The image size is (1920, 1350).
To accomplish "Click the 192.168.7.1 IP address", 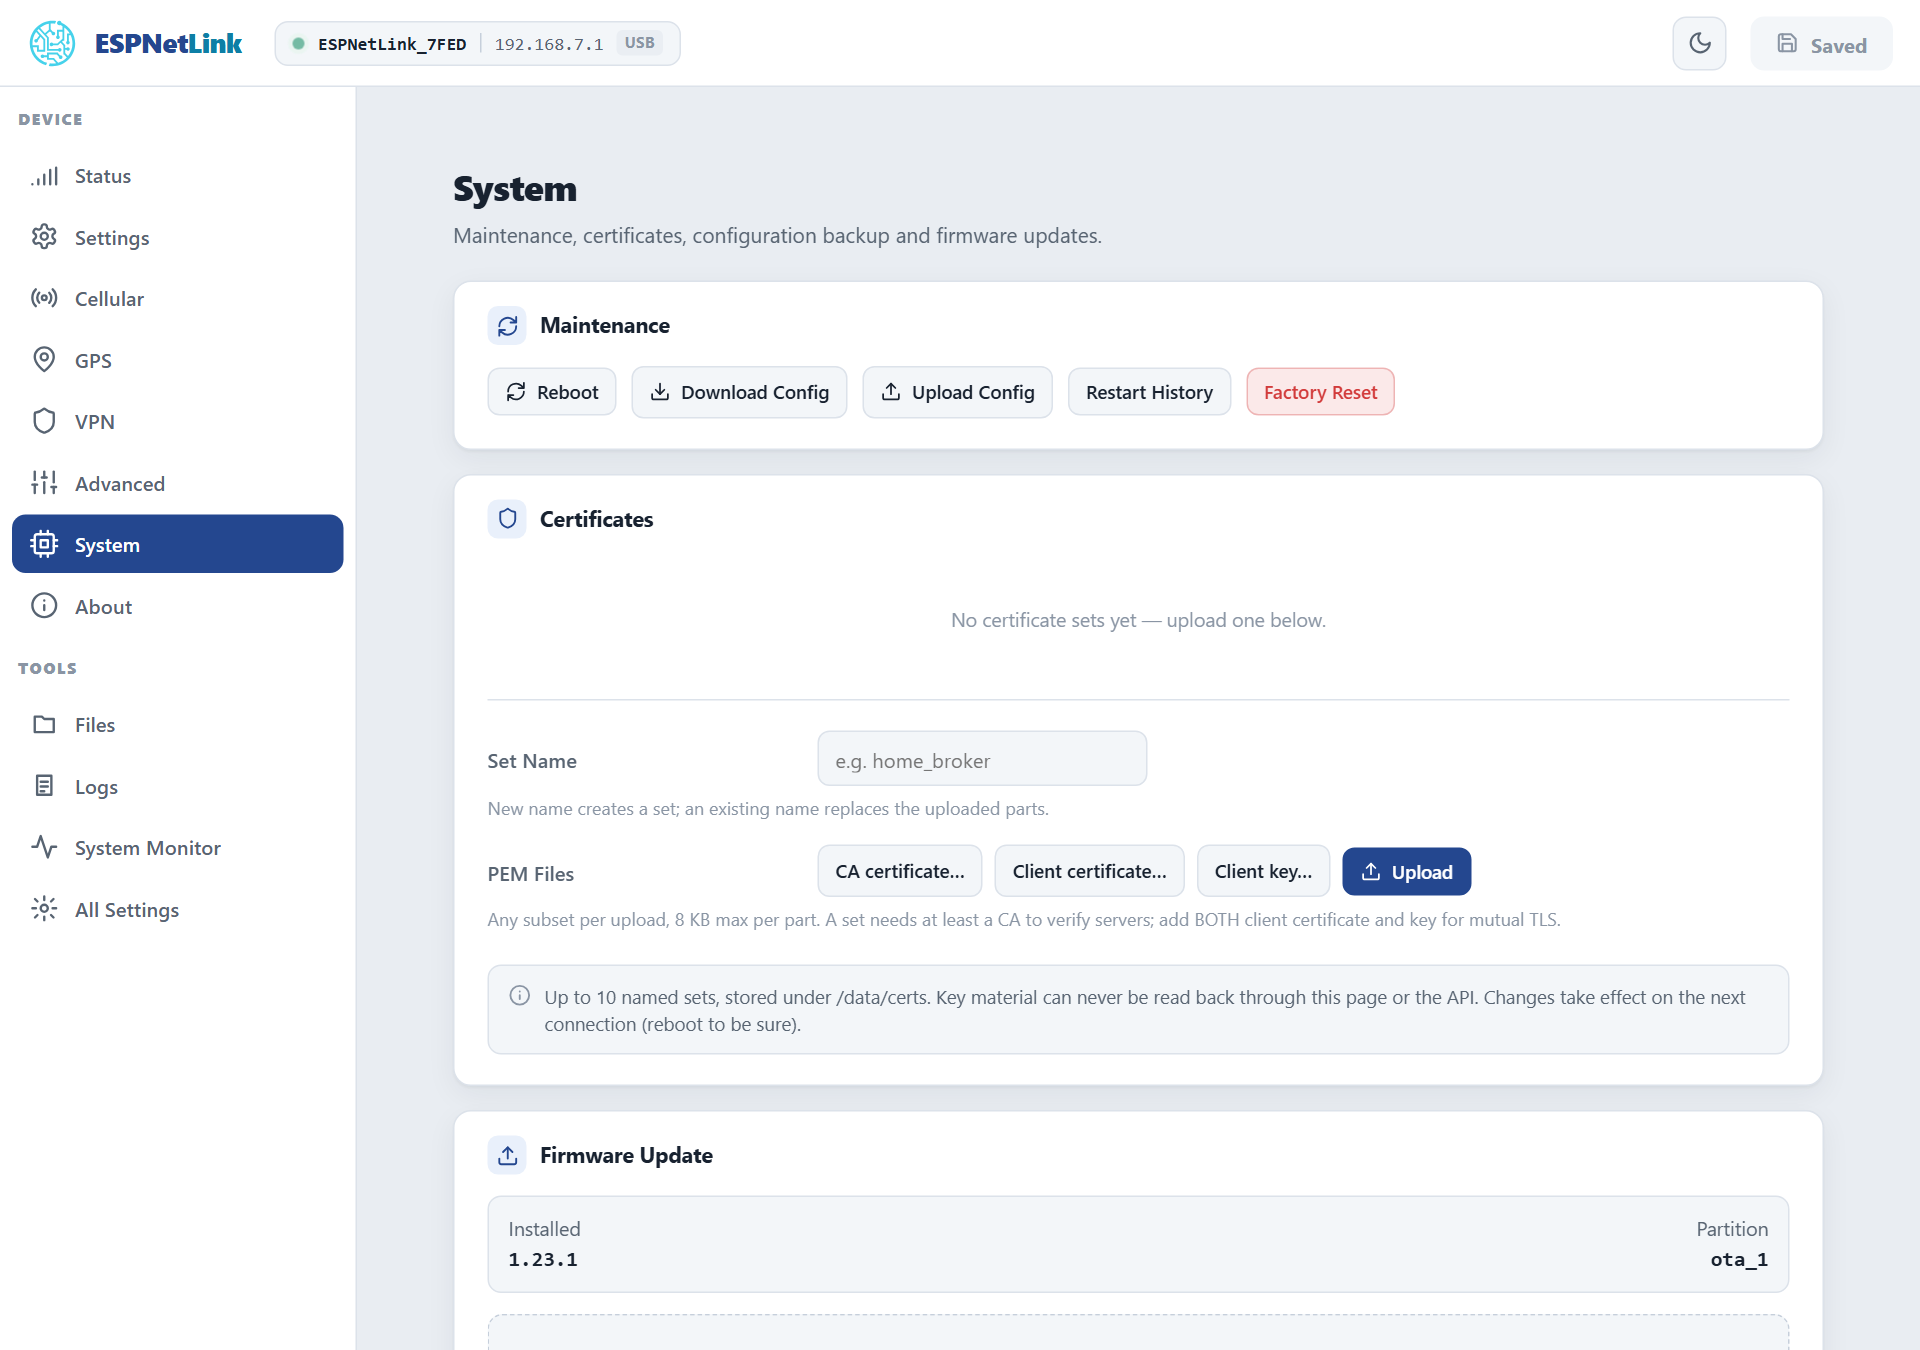I will click(549, 44).
